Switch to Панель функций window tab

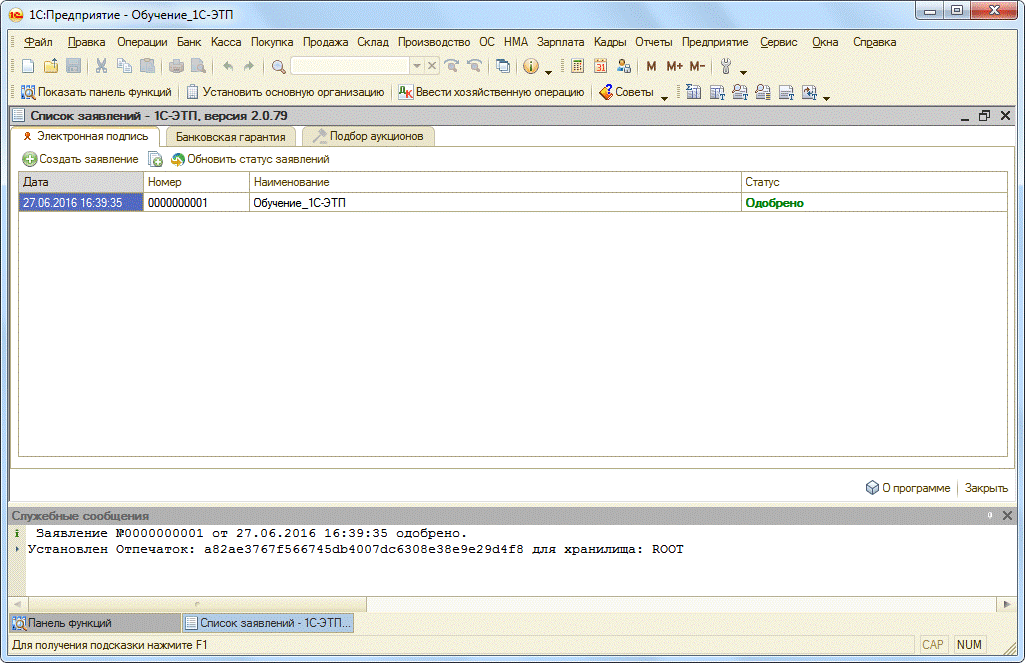pyautogui.click(x=95, y=623)
